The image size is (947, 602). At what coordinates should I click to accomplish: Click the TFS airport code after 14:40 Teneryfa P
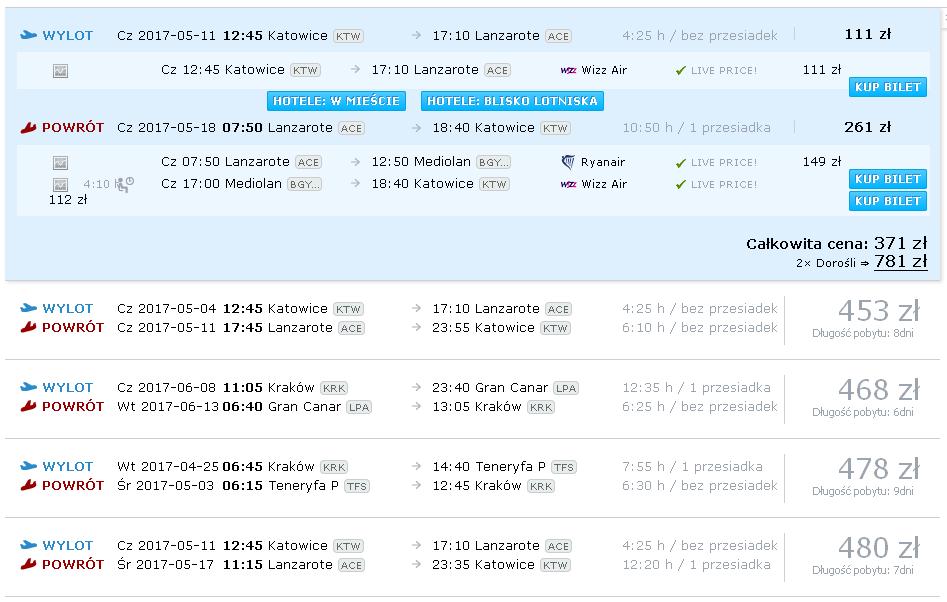coord(564,467)
